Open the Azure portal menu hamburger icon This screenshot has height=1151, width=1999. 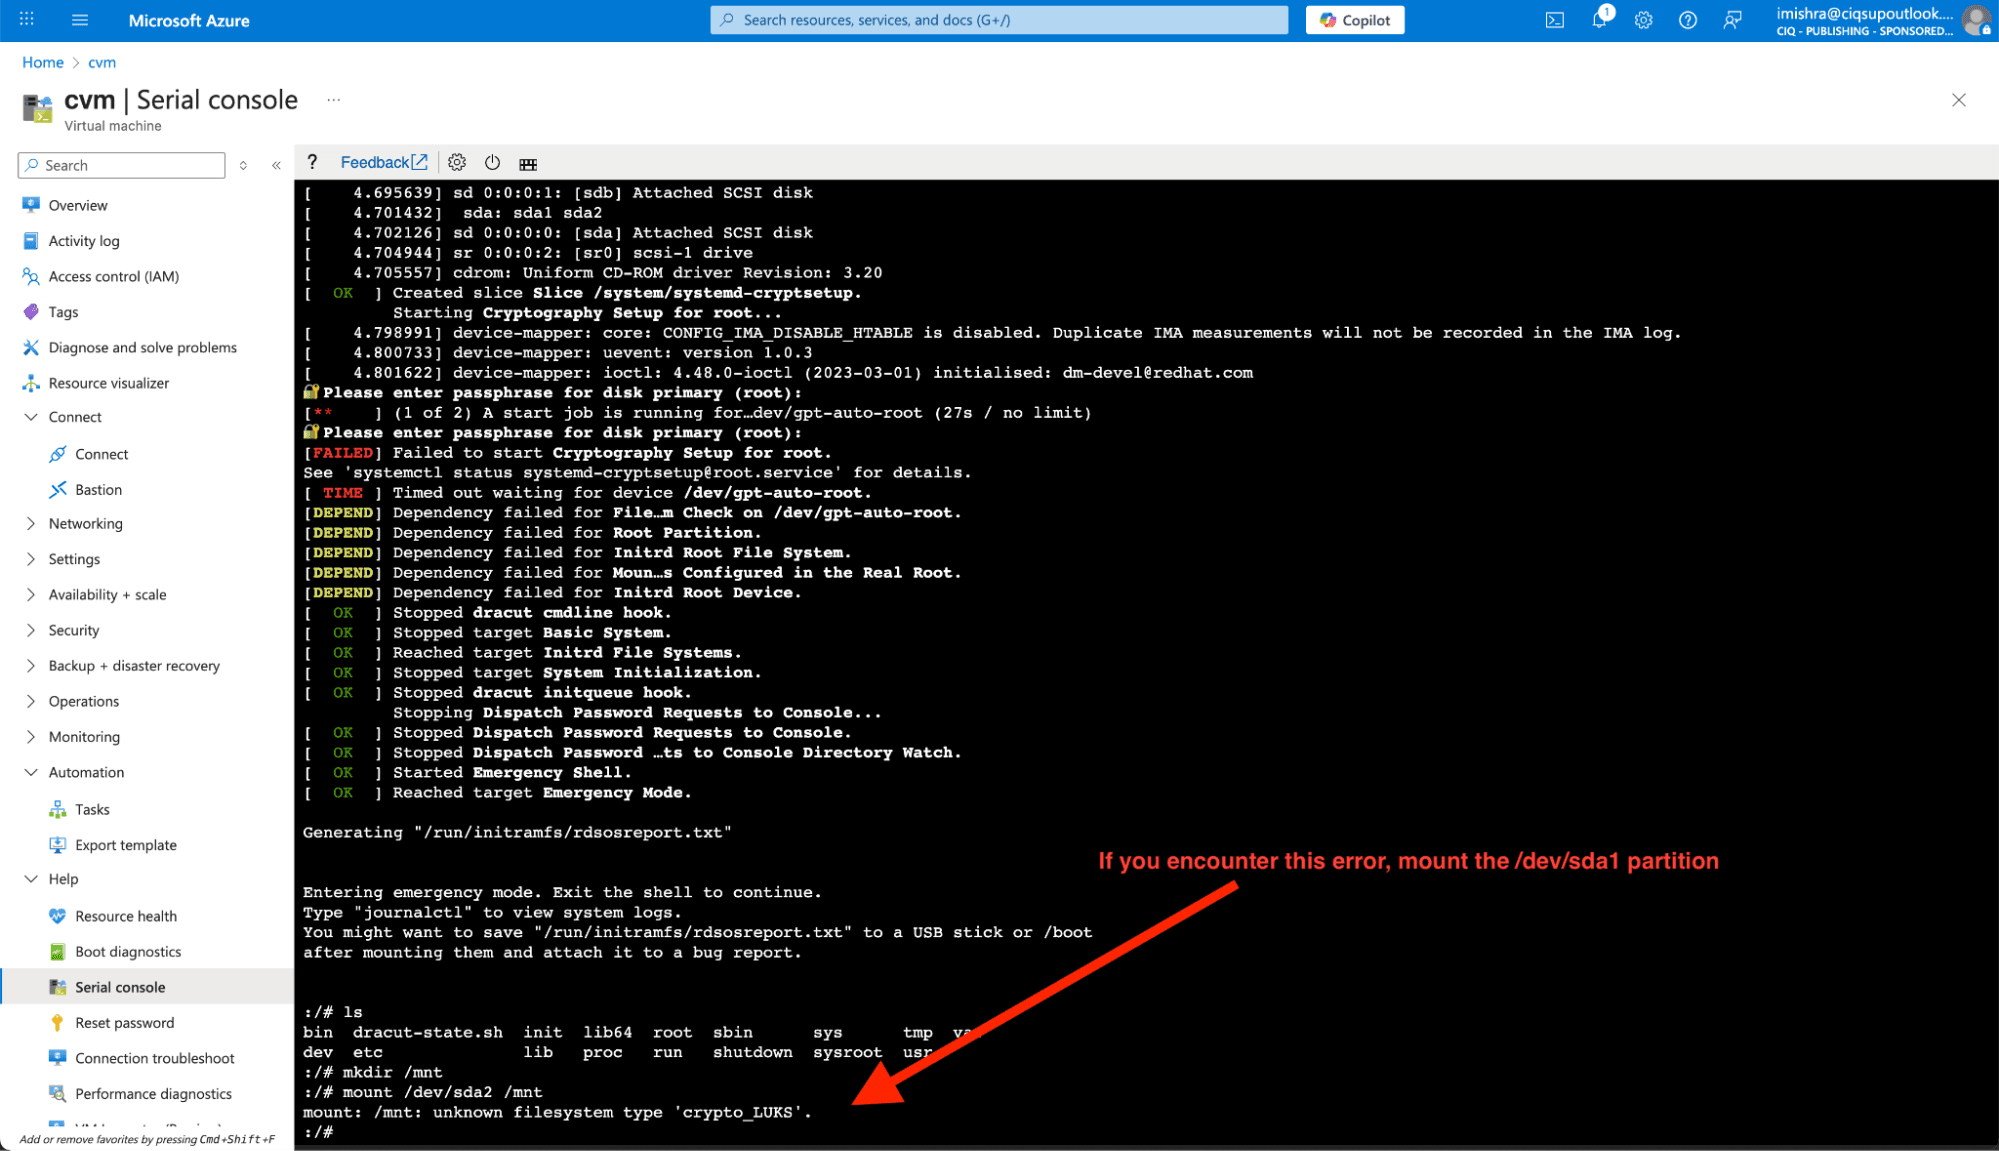80,20
